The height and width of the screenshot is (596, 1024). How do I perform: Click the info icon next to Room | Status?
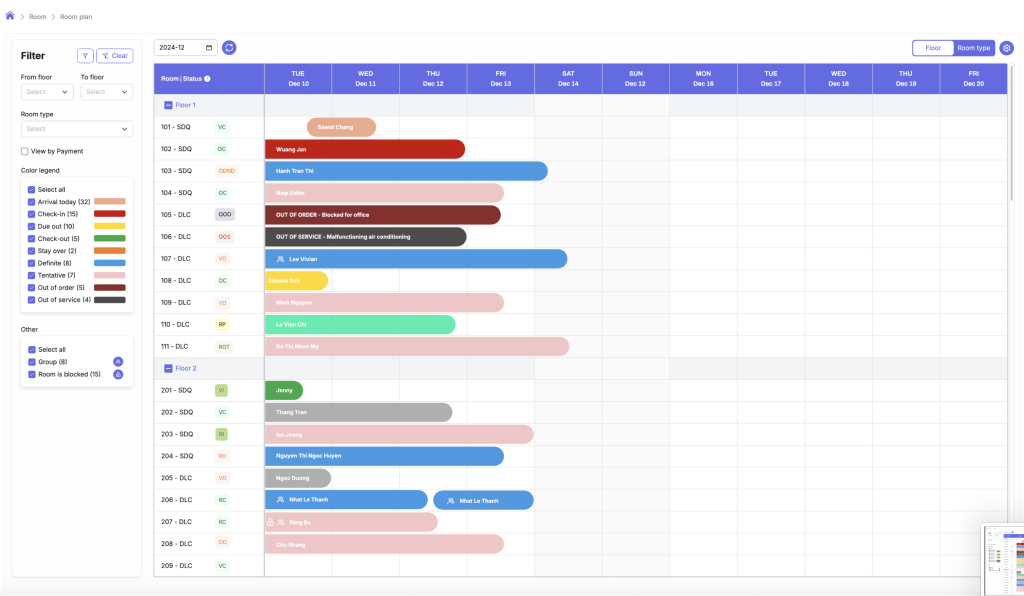point(207,78)
